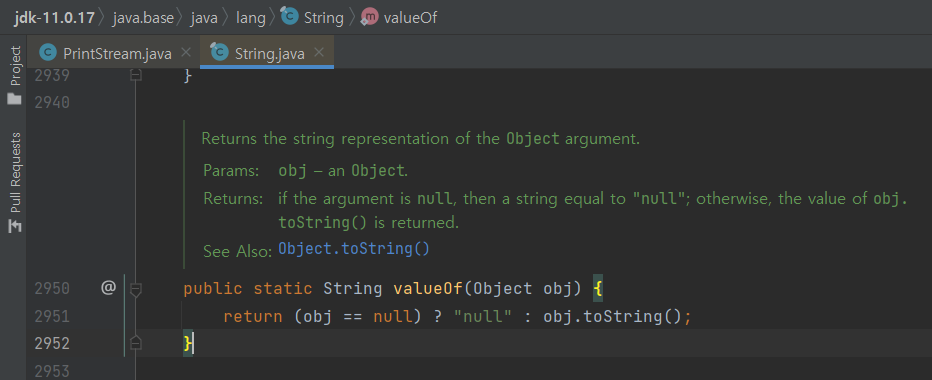This screenshot has height=380, width=932.
Task: Click fold end marker on line 2939
Action: tap(136, 76)
